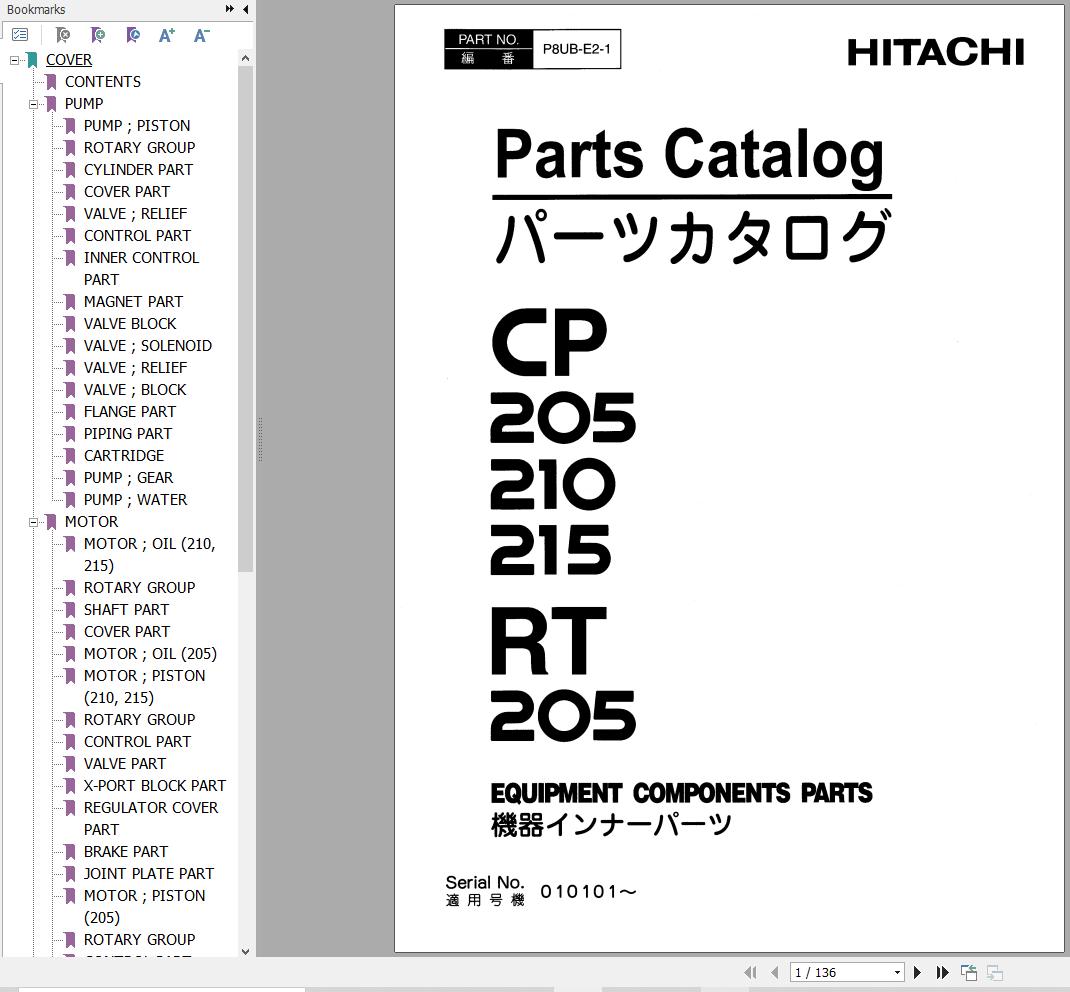Open the PUMP ; WATER bookmark

135,499
